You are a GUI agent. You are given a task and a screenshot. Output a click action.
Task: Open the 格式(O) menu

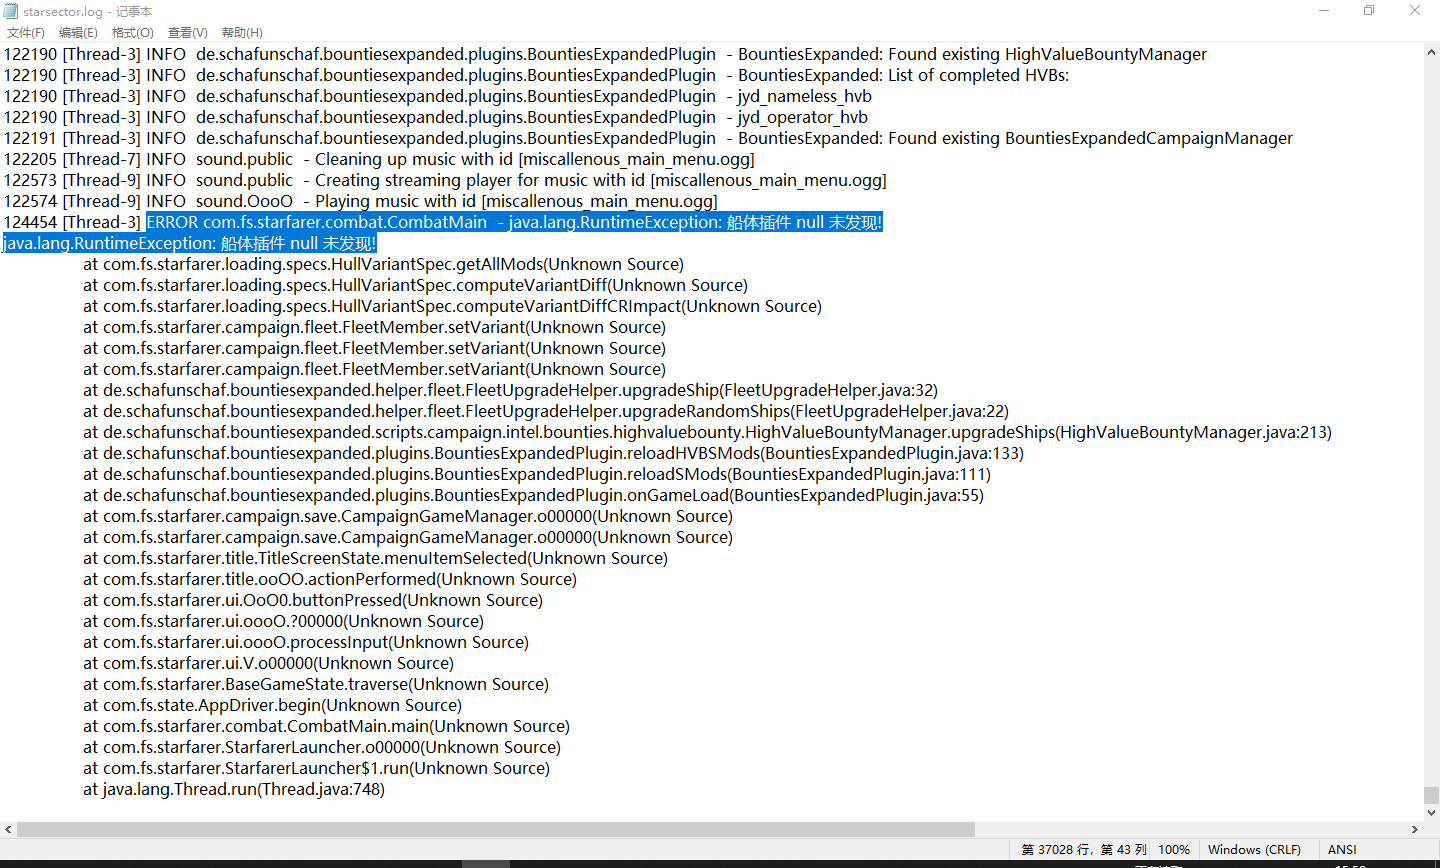tap(133, 33)
